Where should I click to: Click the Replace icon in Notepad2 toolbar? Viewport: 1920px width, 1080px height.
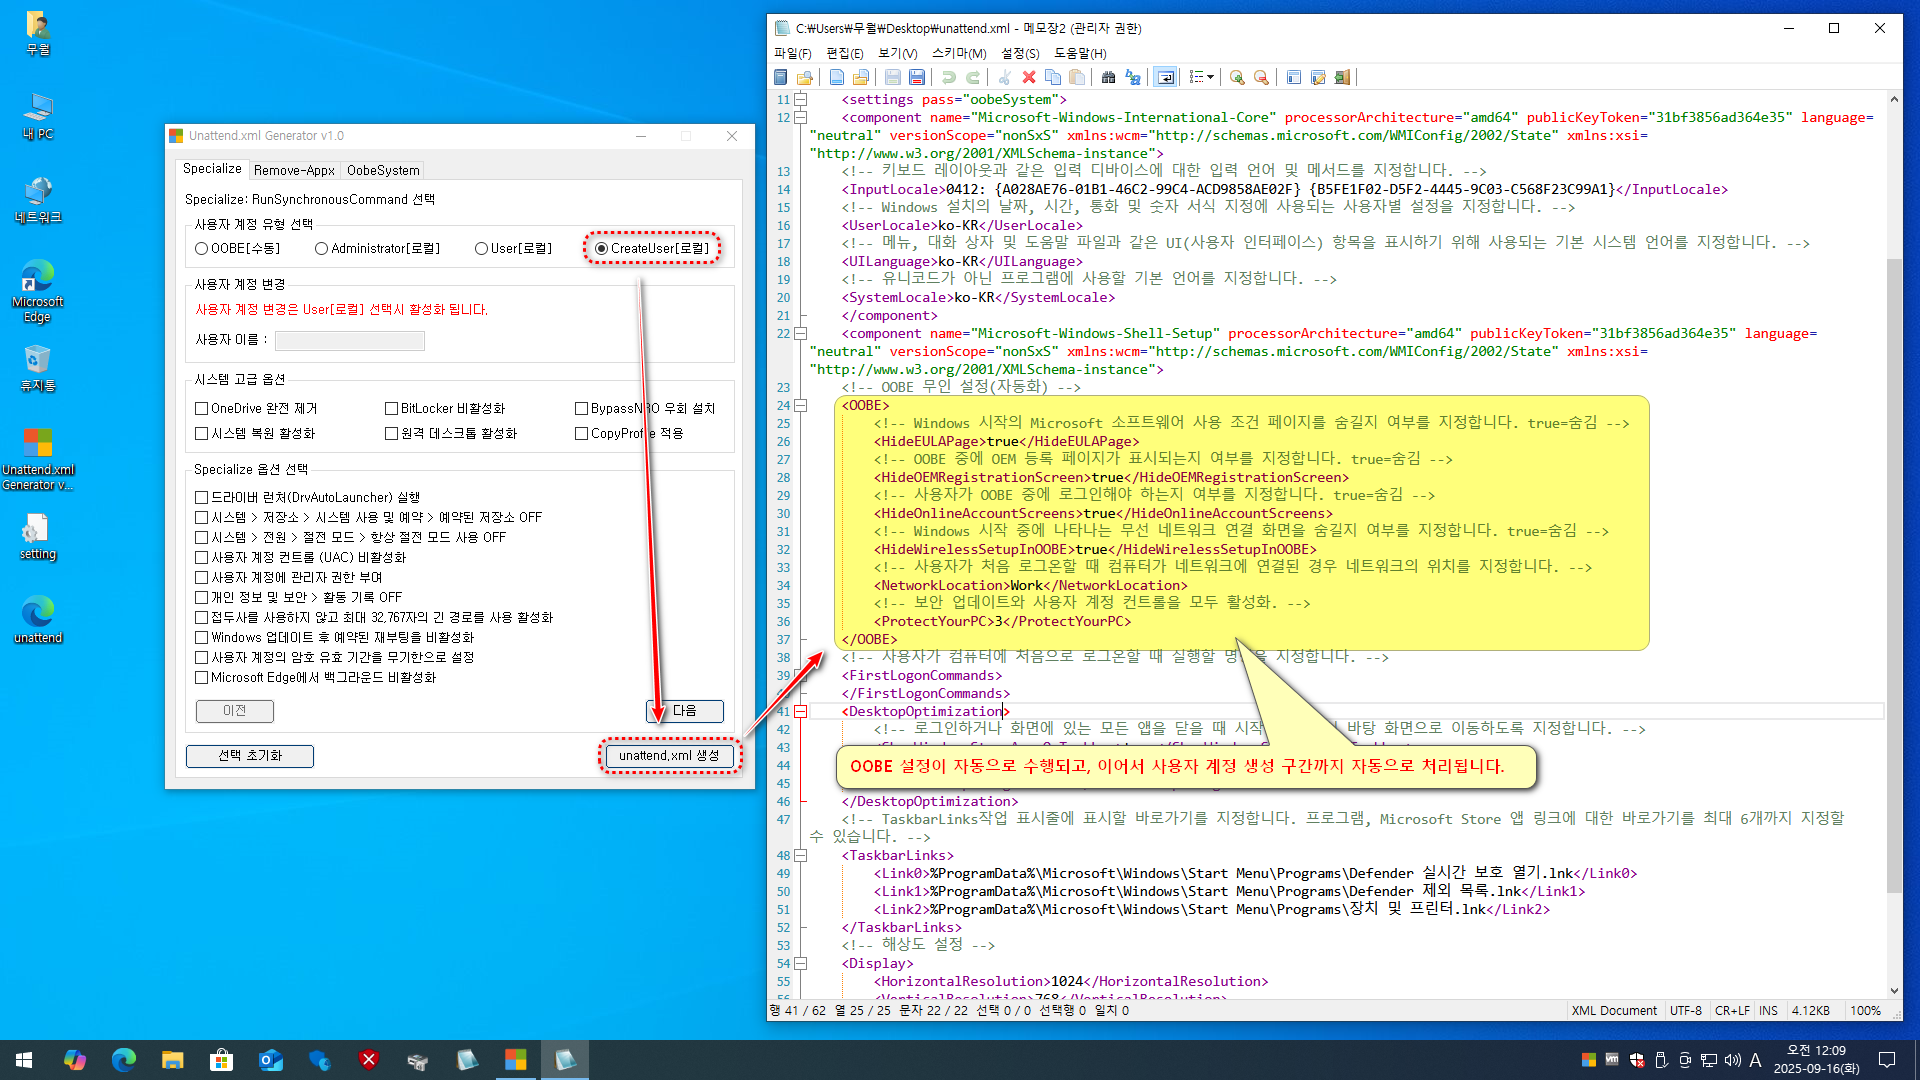pyautogui.click(x=1133, y=77)
